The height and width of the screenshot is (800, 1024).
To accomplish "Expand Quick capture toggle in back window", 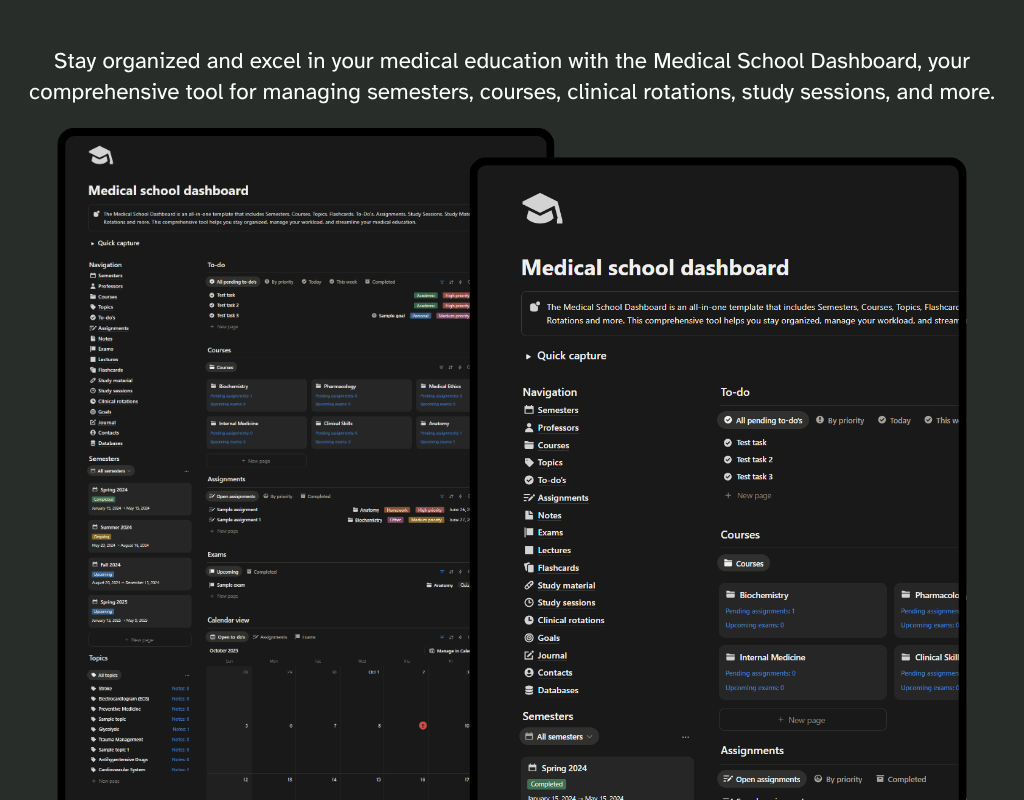I will pos(93,243).
